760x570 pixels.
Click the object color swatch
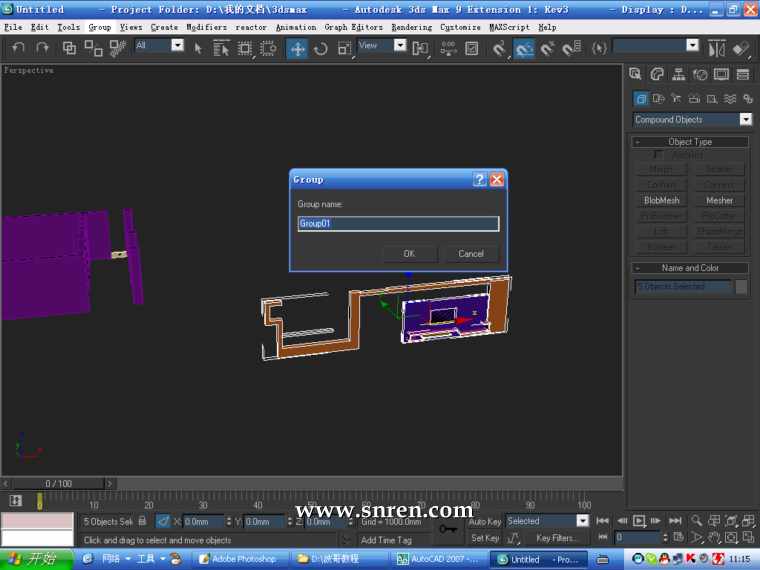click(741, 287)
